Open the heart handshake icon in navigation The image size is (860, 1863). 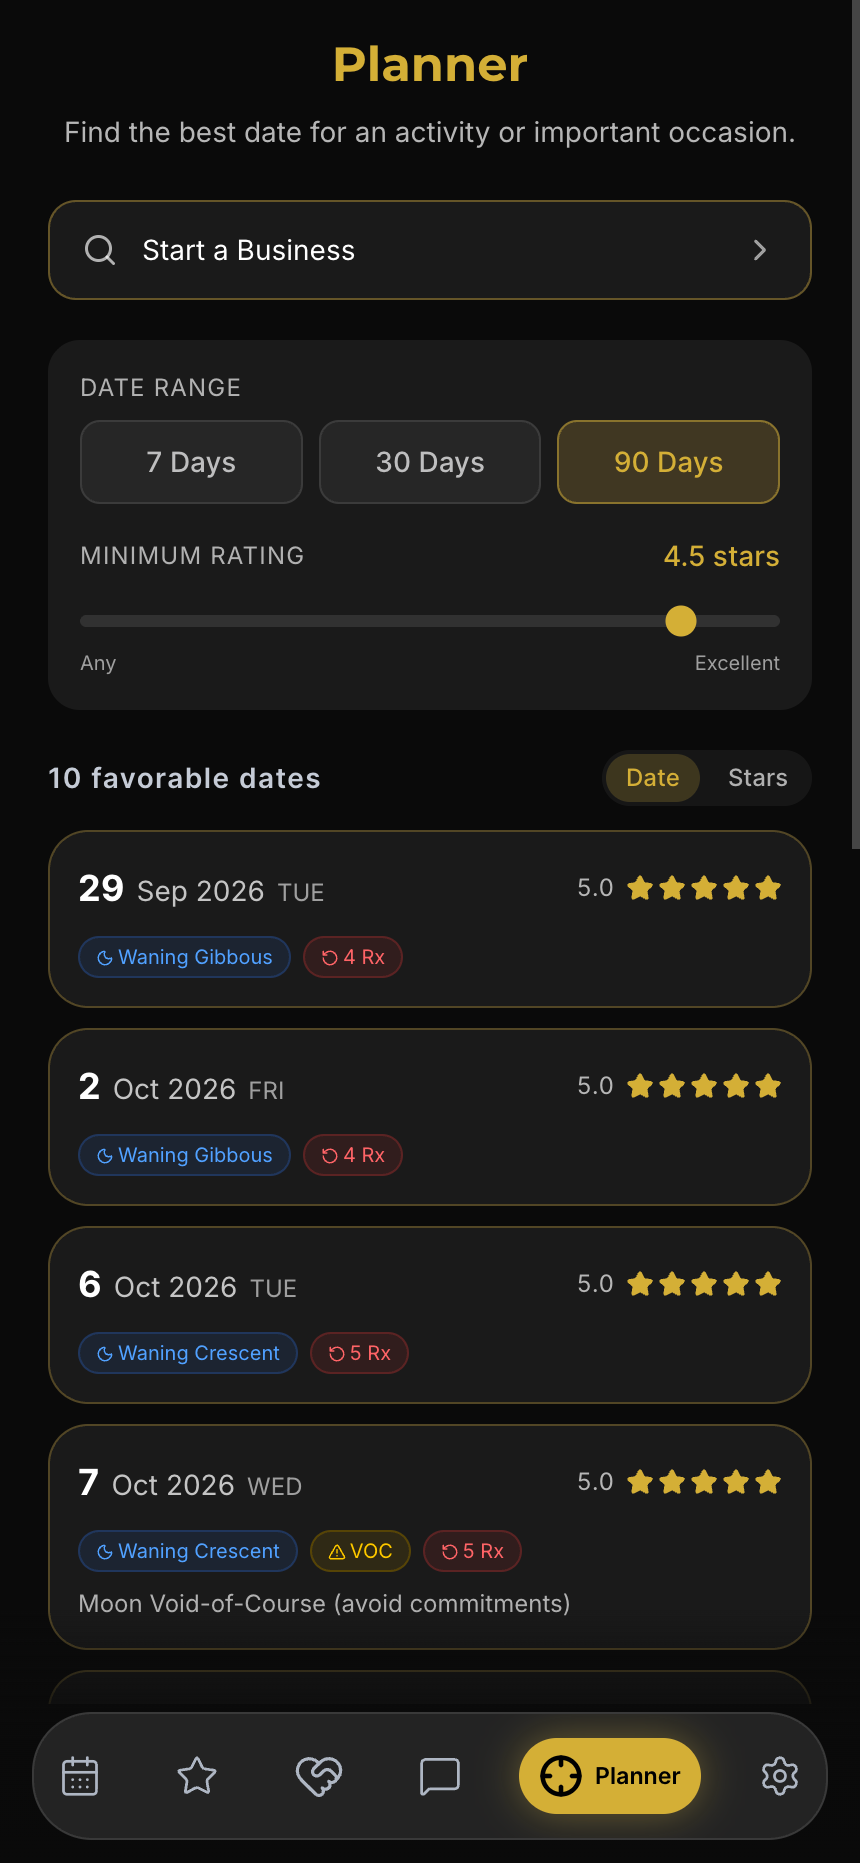click(x=319, y=1776)
